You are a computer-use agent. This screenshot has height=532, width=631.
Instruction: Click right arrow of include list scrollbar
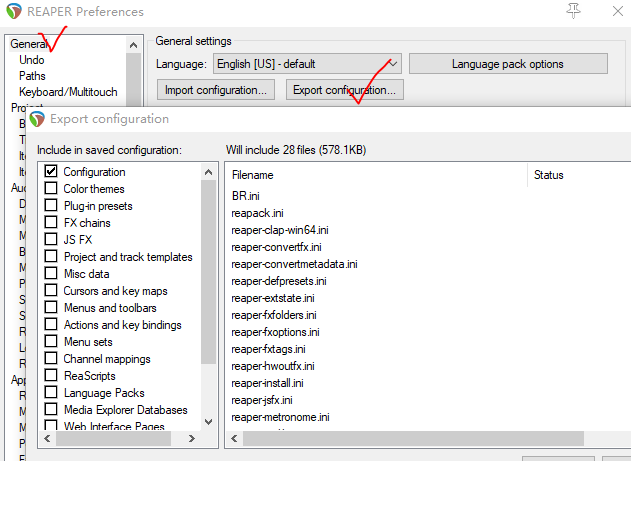192,438
